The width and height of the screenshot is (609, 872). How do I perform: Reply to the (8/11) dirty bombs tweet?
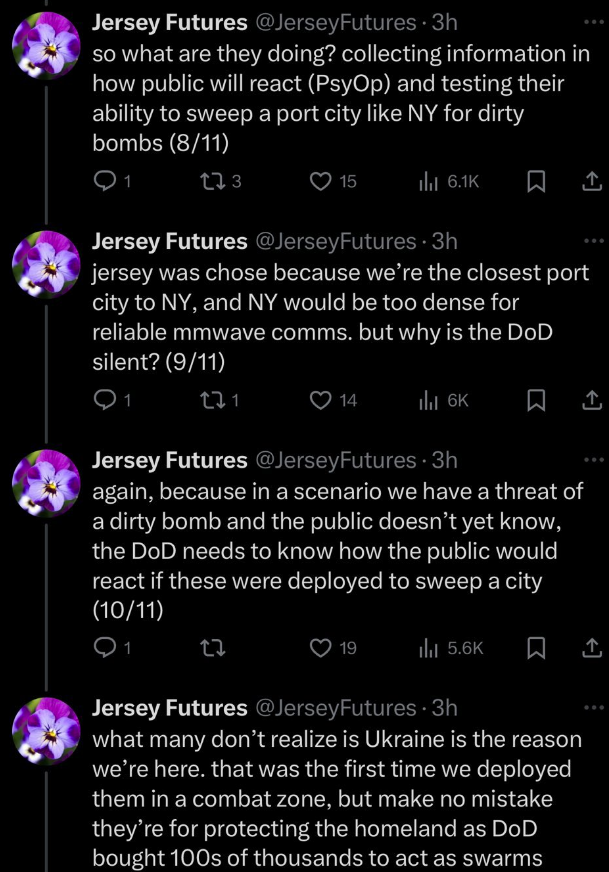point(105,181)
